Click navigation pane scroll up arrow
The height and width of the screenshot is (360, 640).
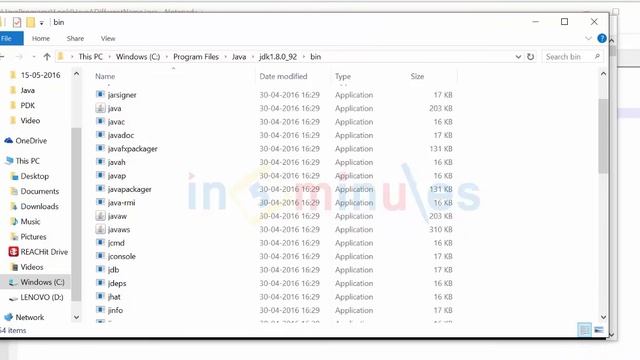(76, 74)
